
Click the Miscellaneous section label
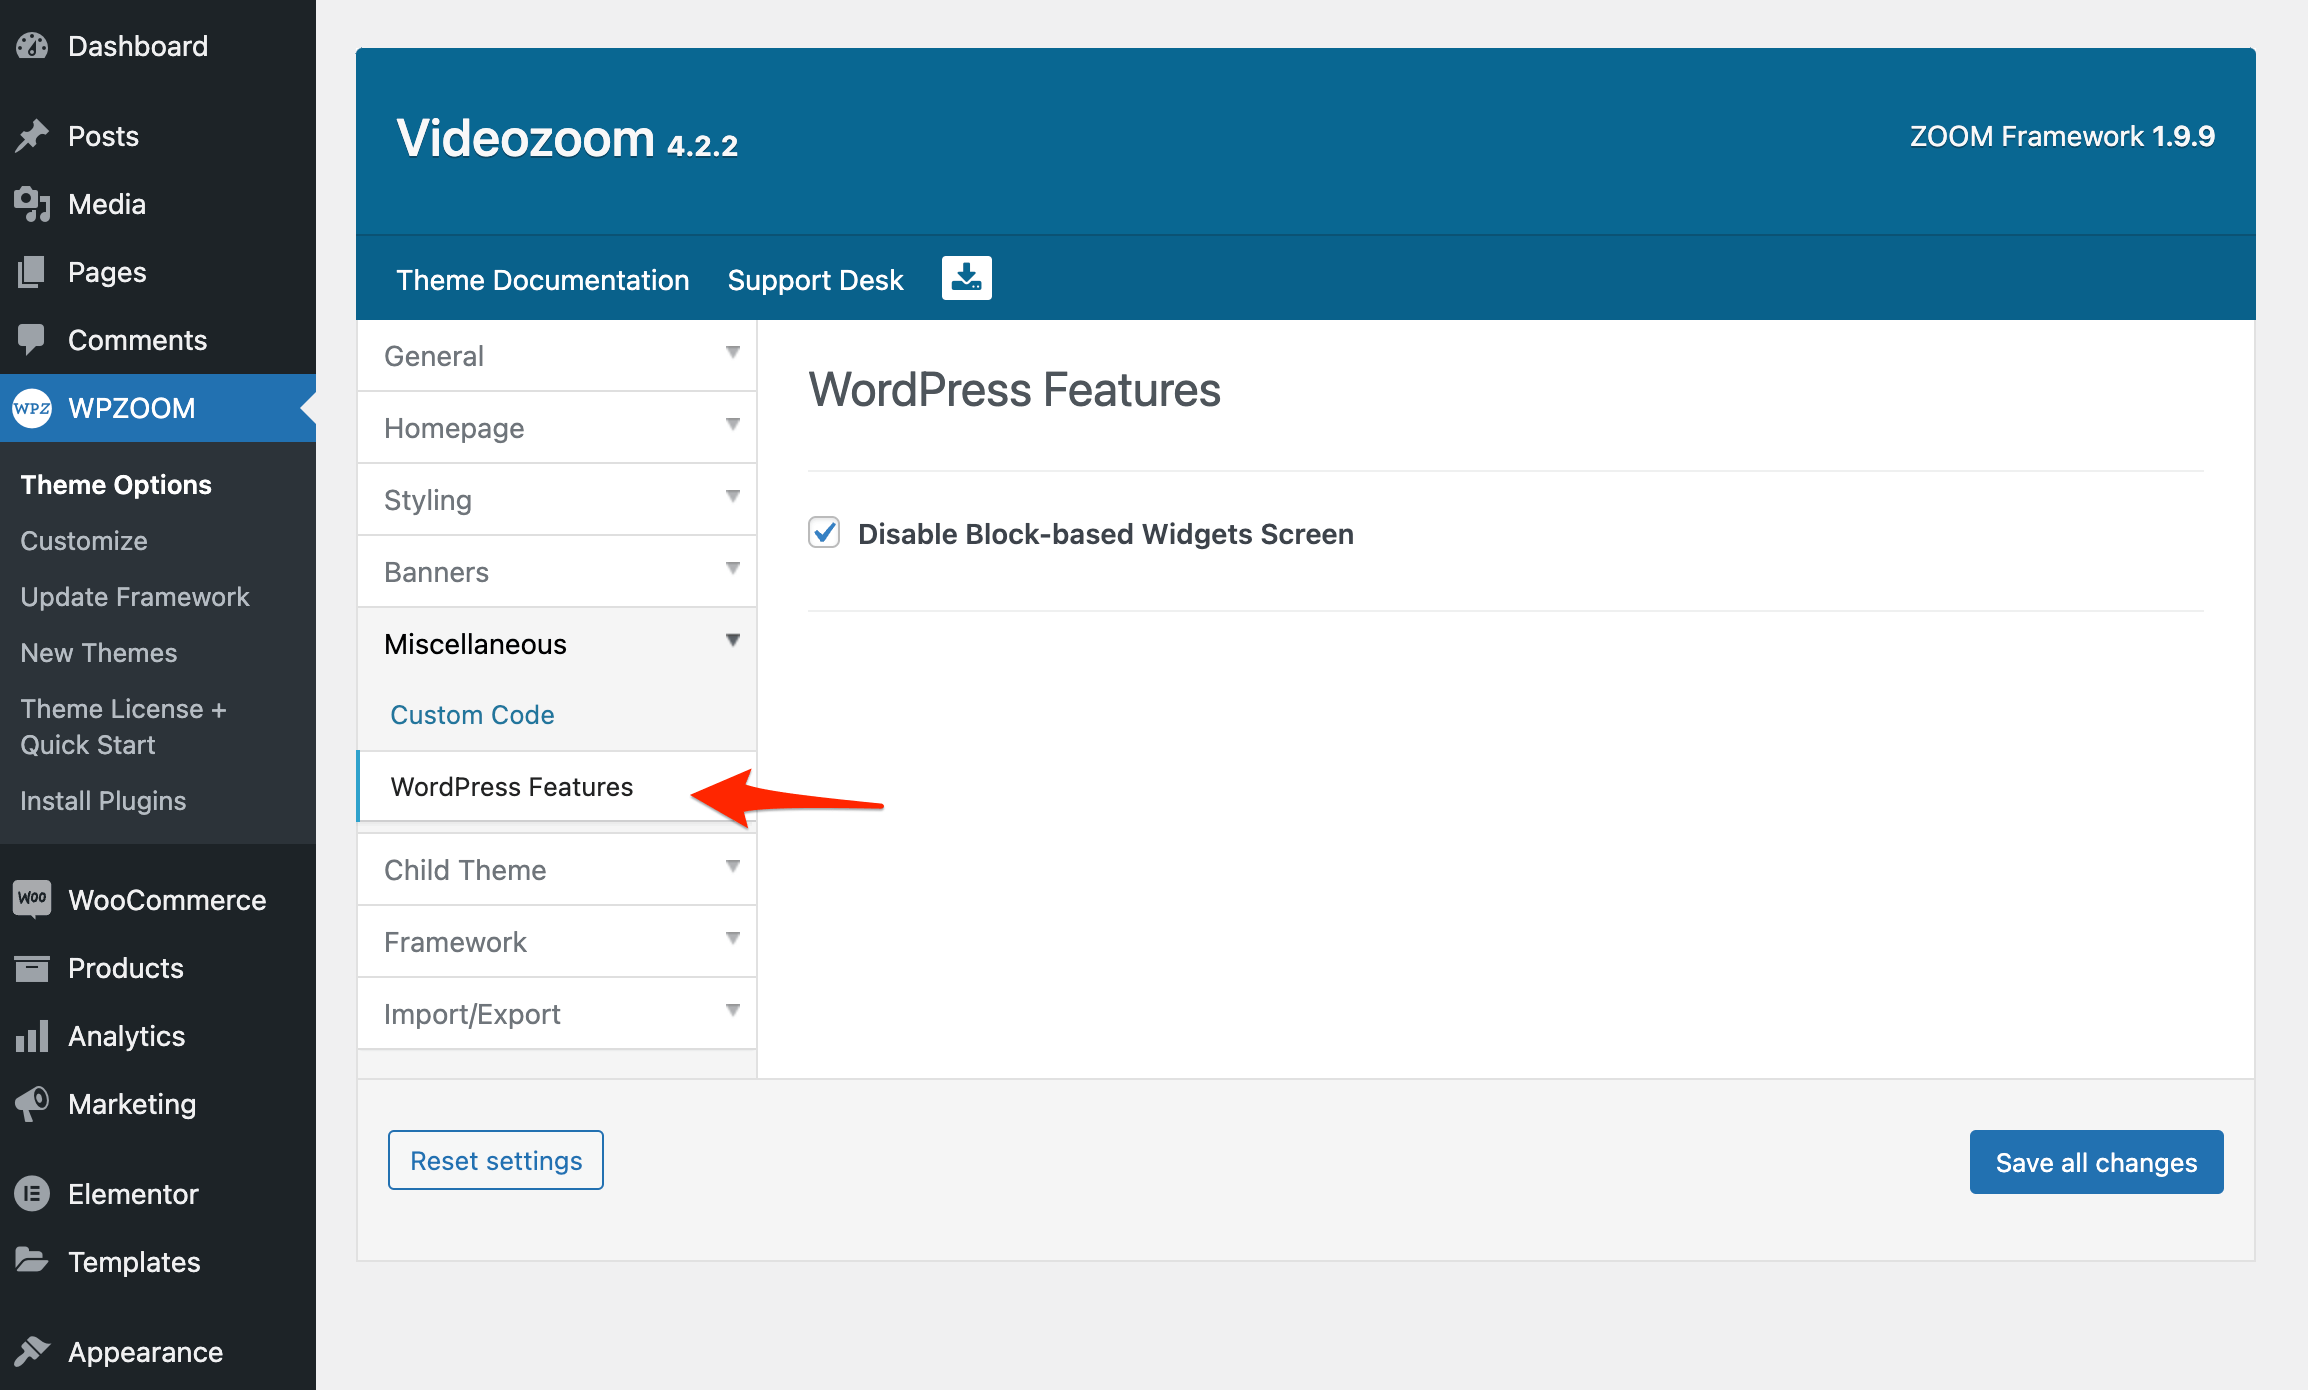(475, 644)
